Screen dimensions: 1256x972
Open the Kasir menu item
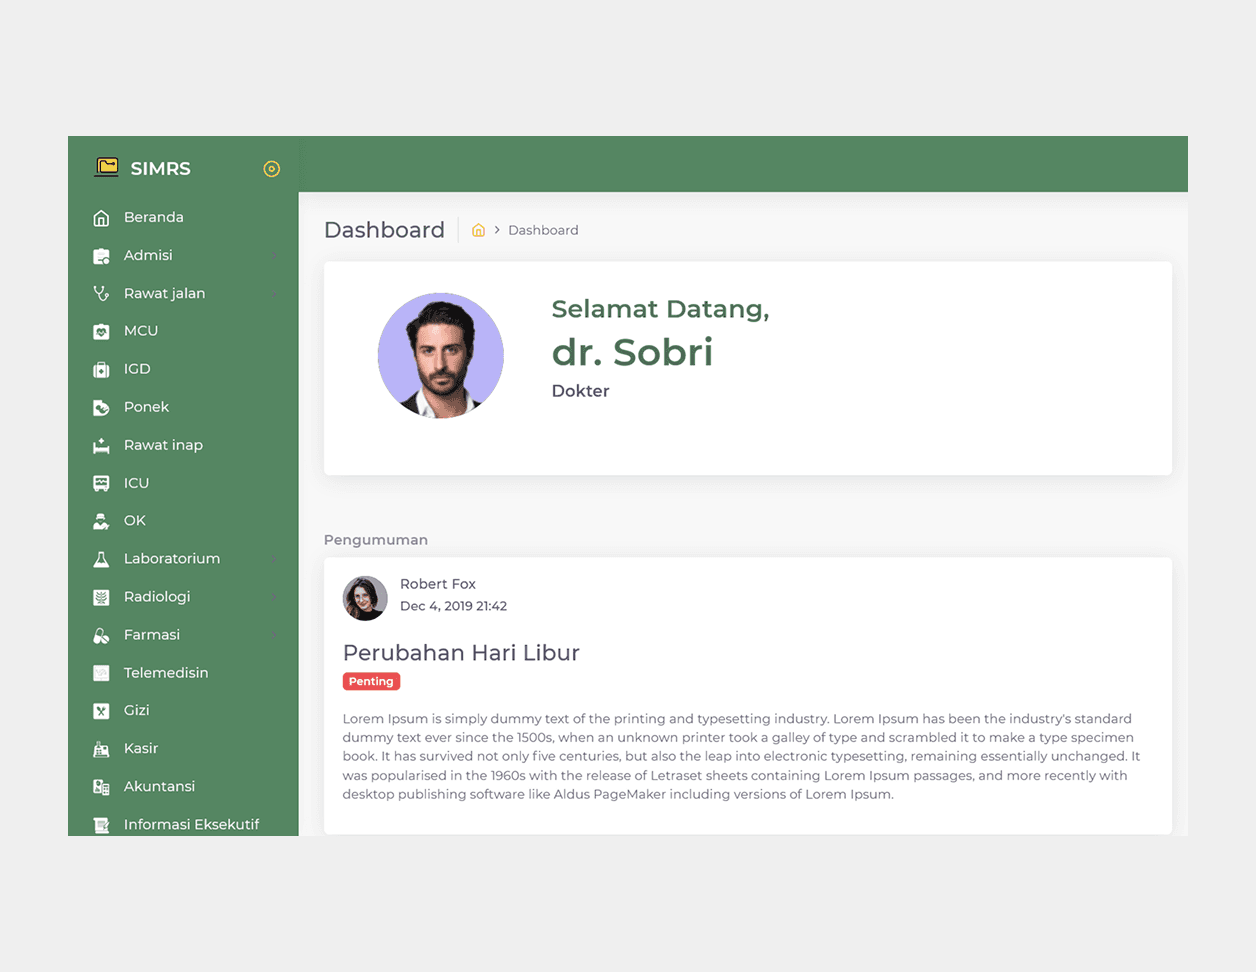point(141,748)
